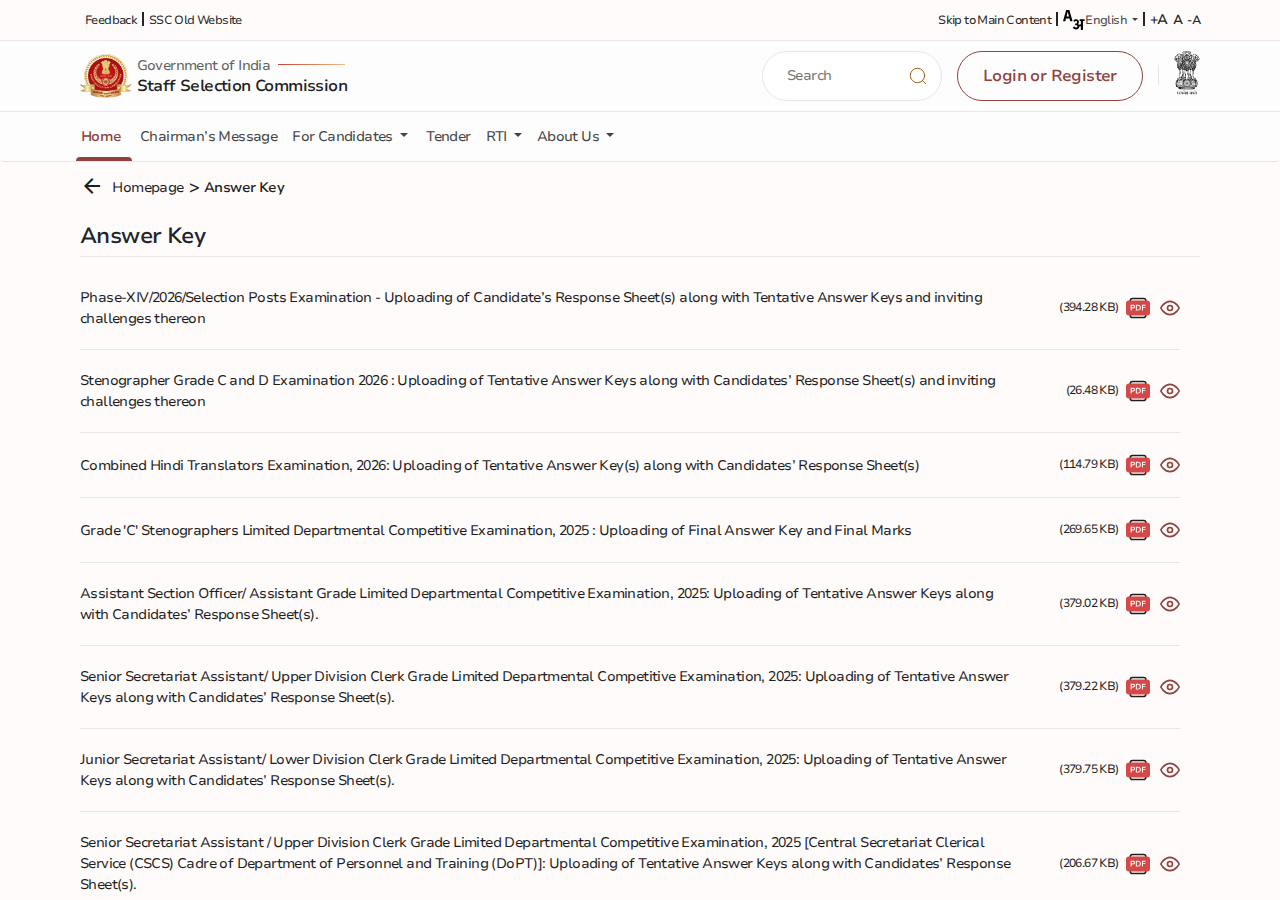Increase font size with +A
This screenshot has height=900, width=1280.
click(x=1158, y=20)
